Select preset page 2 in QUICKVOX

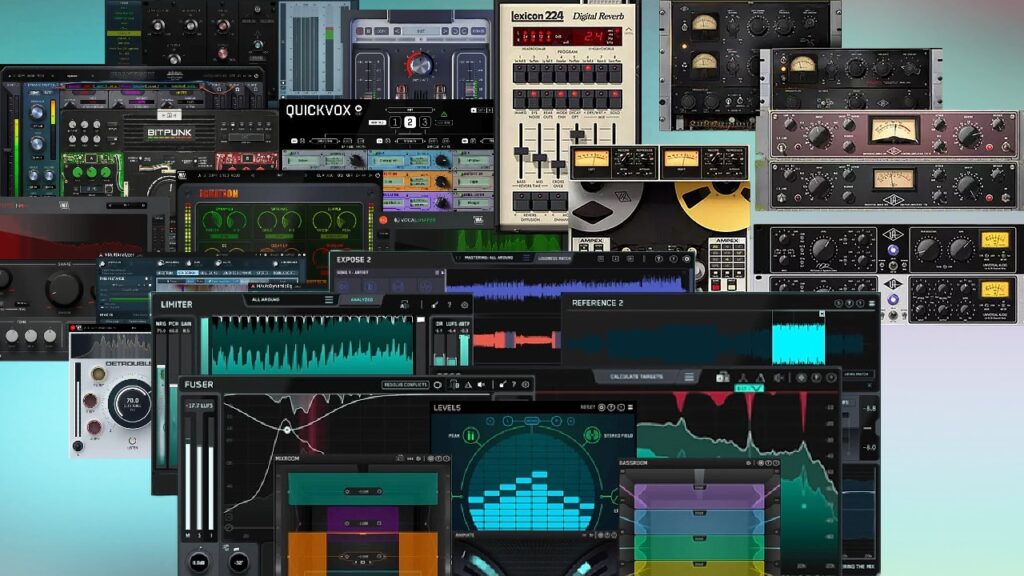coord(409,122)
